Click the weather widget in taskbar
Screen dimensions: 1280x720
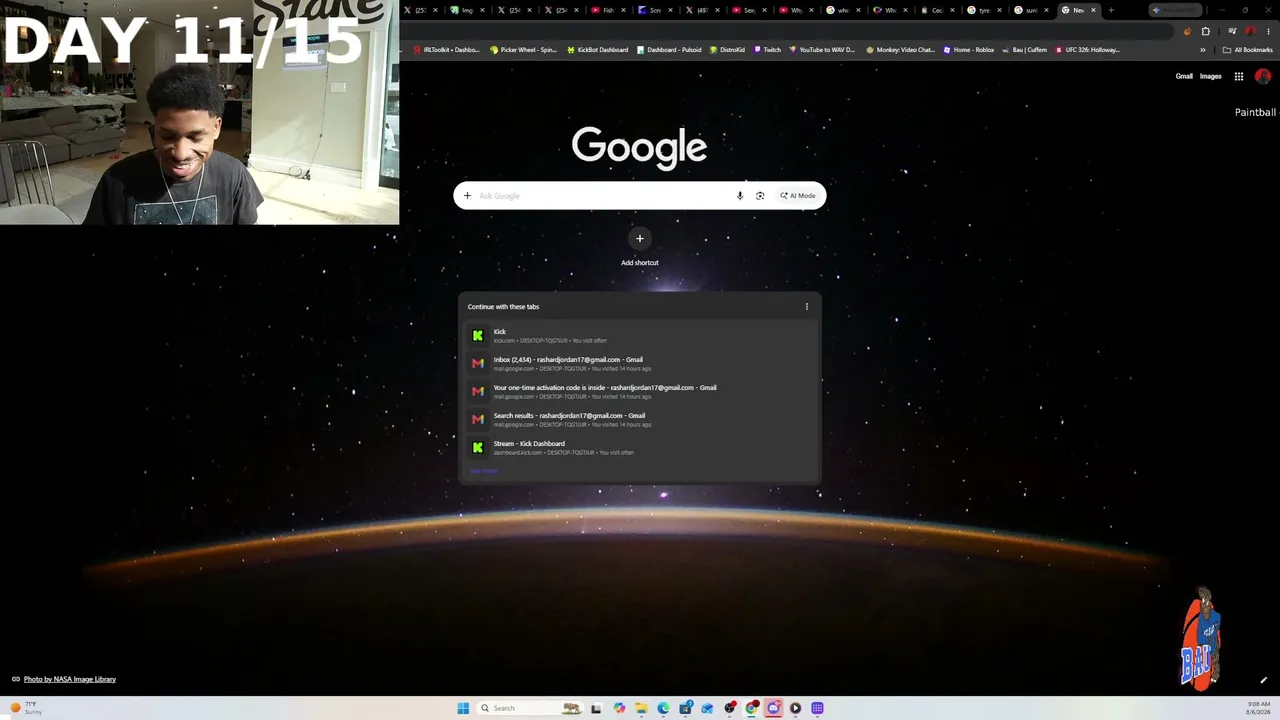click(x=27, y=708)
